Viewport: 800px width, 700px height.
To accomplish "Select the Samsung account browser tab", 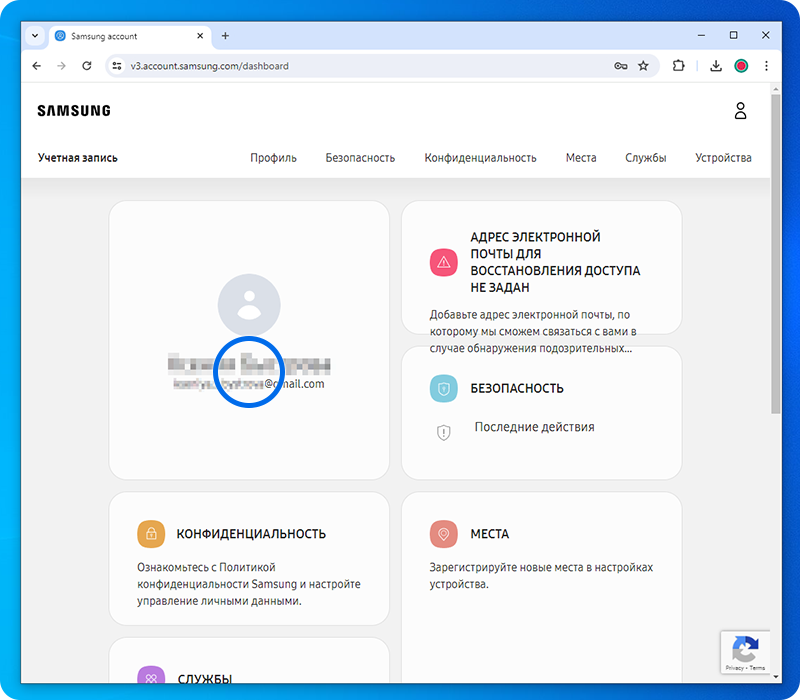I will click(x=130, y=36).
